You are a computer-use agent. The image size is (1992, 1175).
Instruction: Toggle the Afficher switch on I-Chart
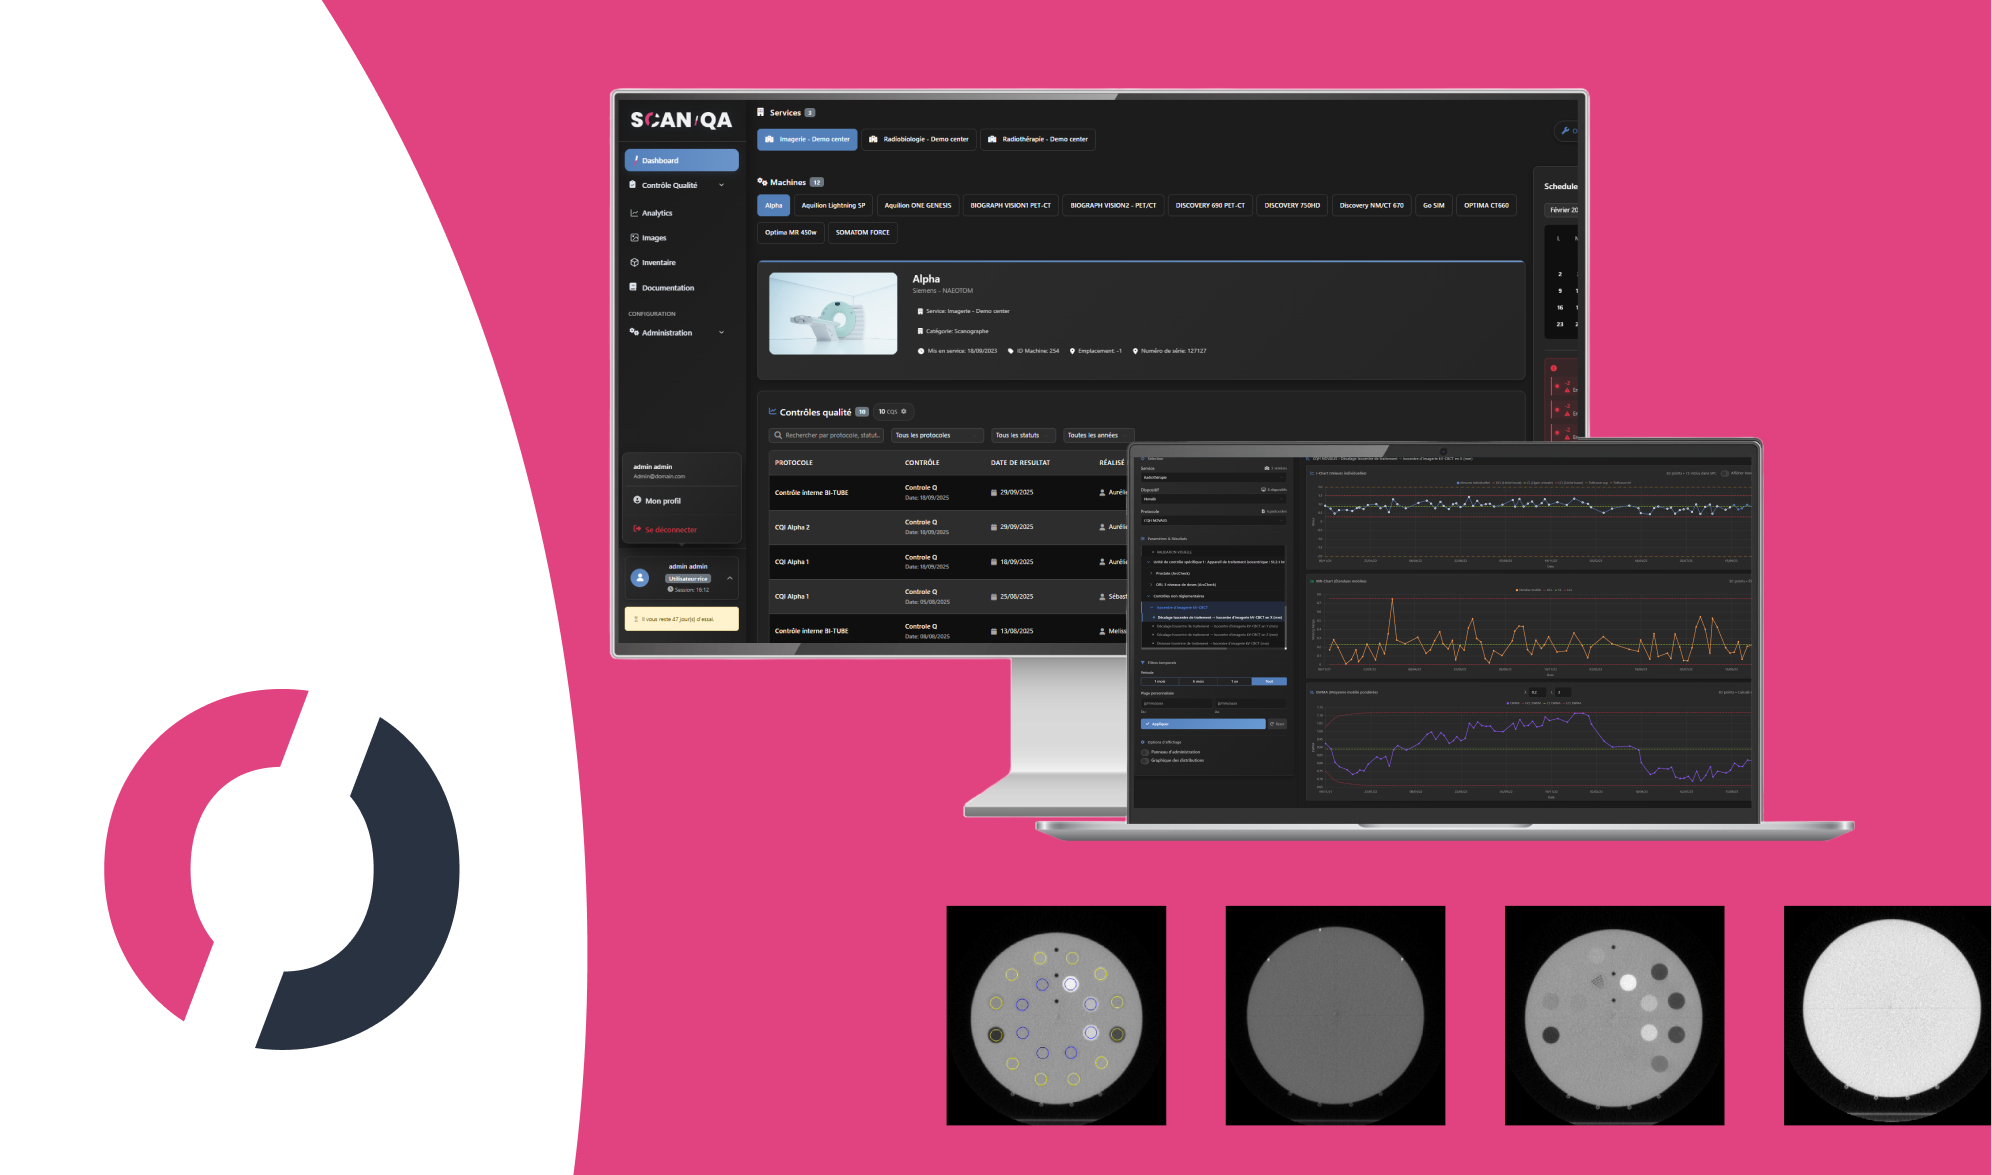1725,473
